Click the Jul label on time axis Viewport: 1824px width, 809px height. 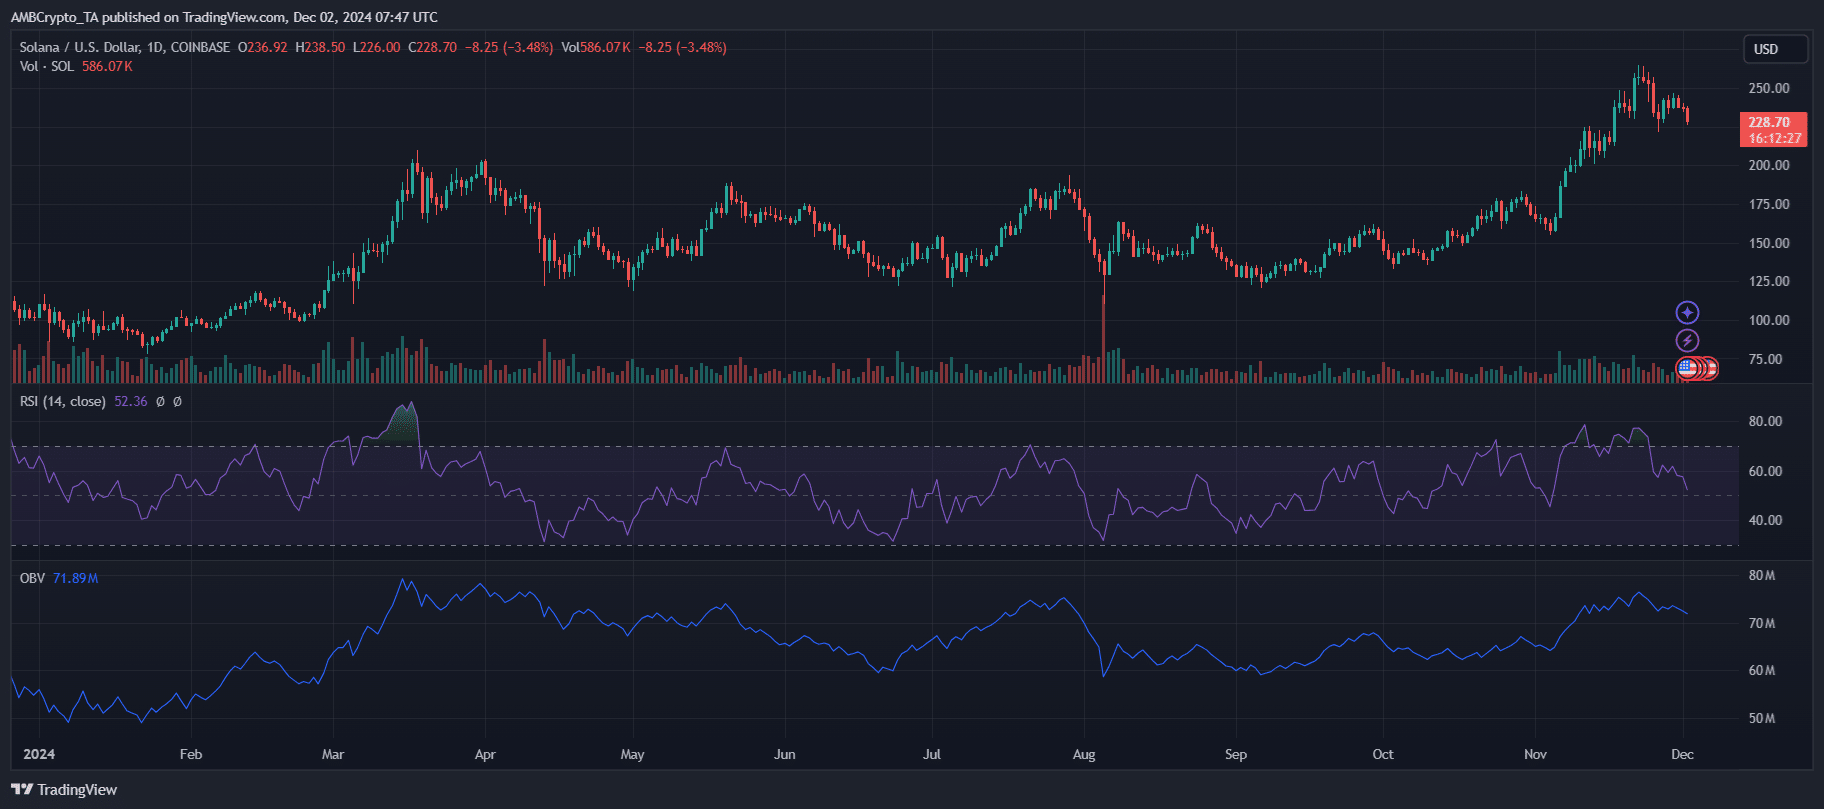(x=932, y=754)
